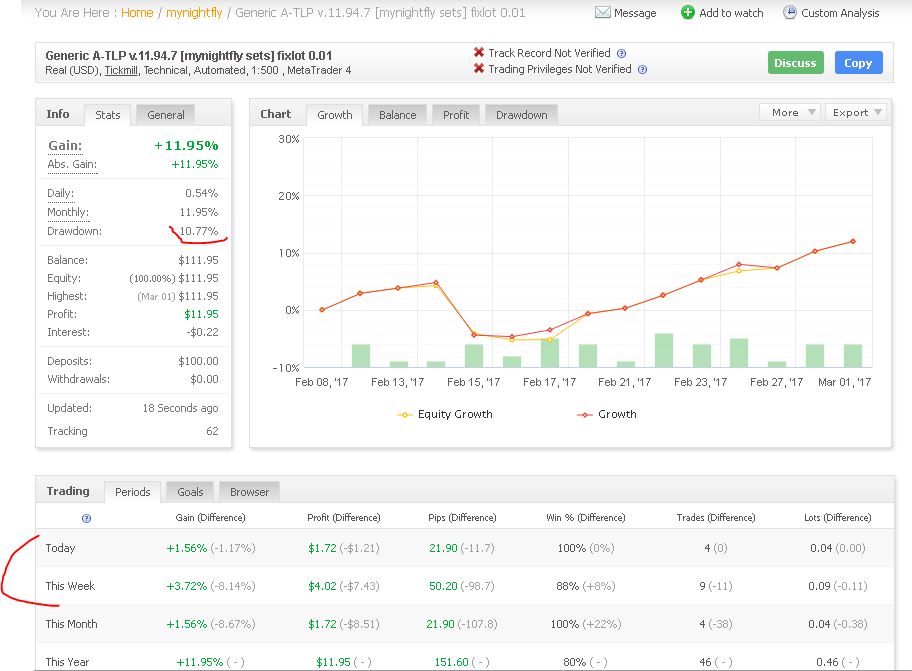Image resolution: width=912 pixels, height=671 pixels.
Task: Switch to the Stats tab
Action: click(108, 115)
